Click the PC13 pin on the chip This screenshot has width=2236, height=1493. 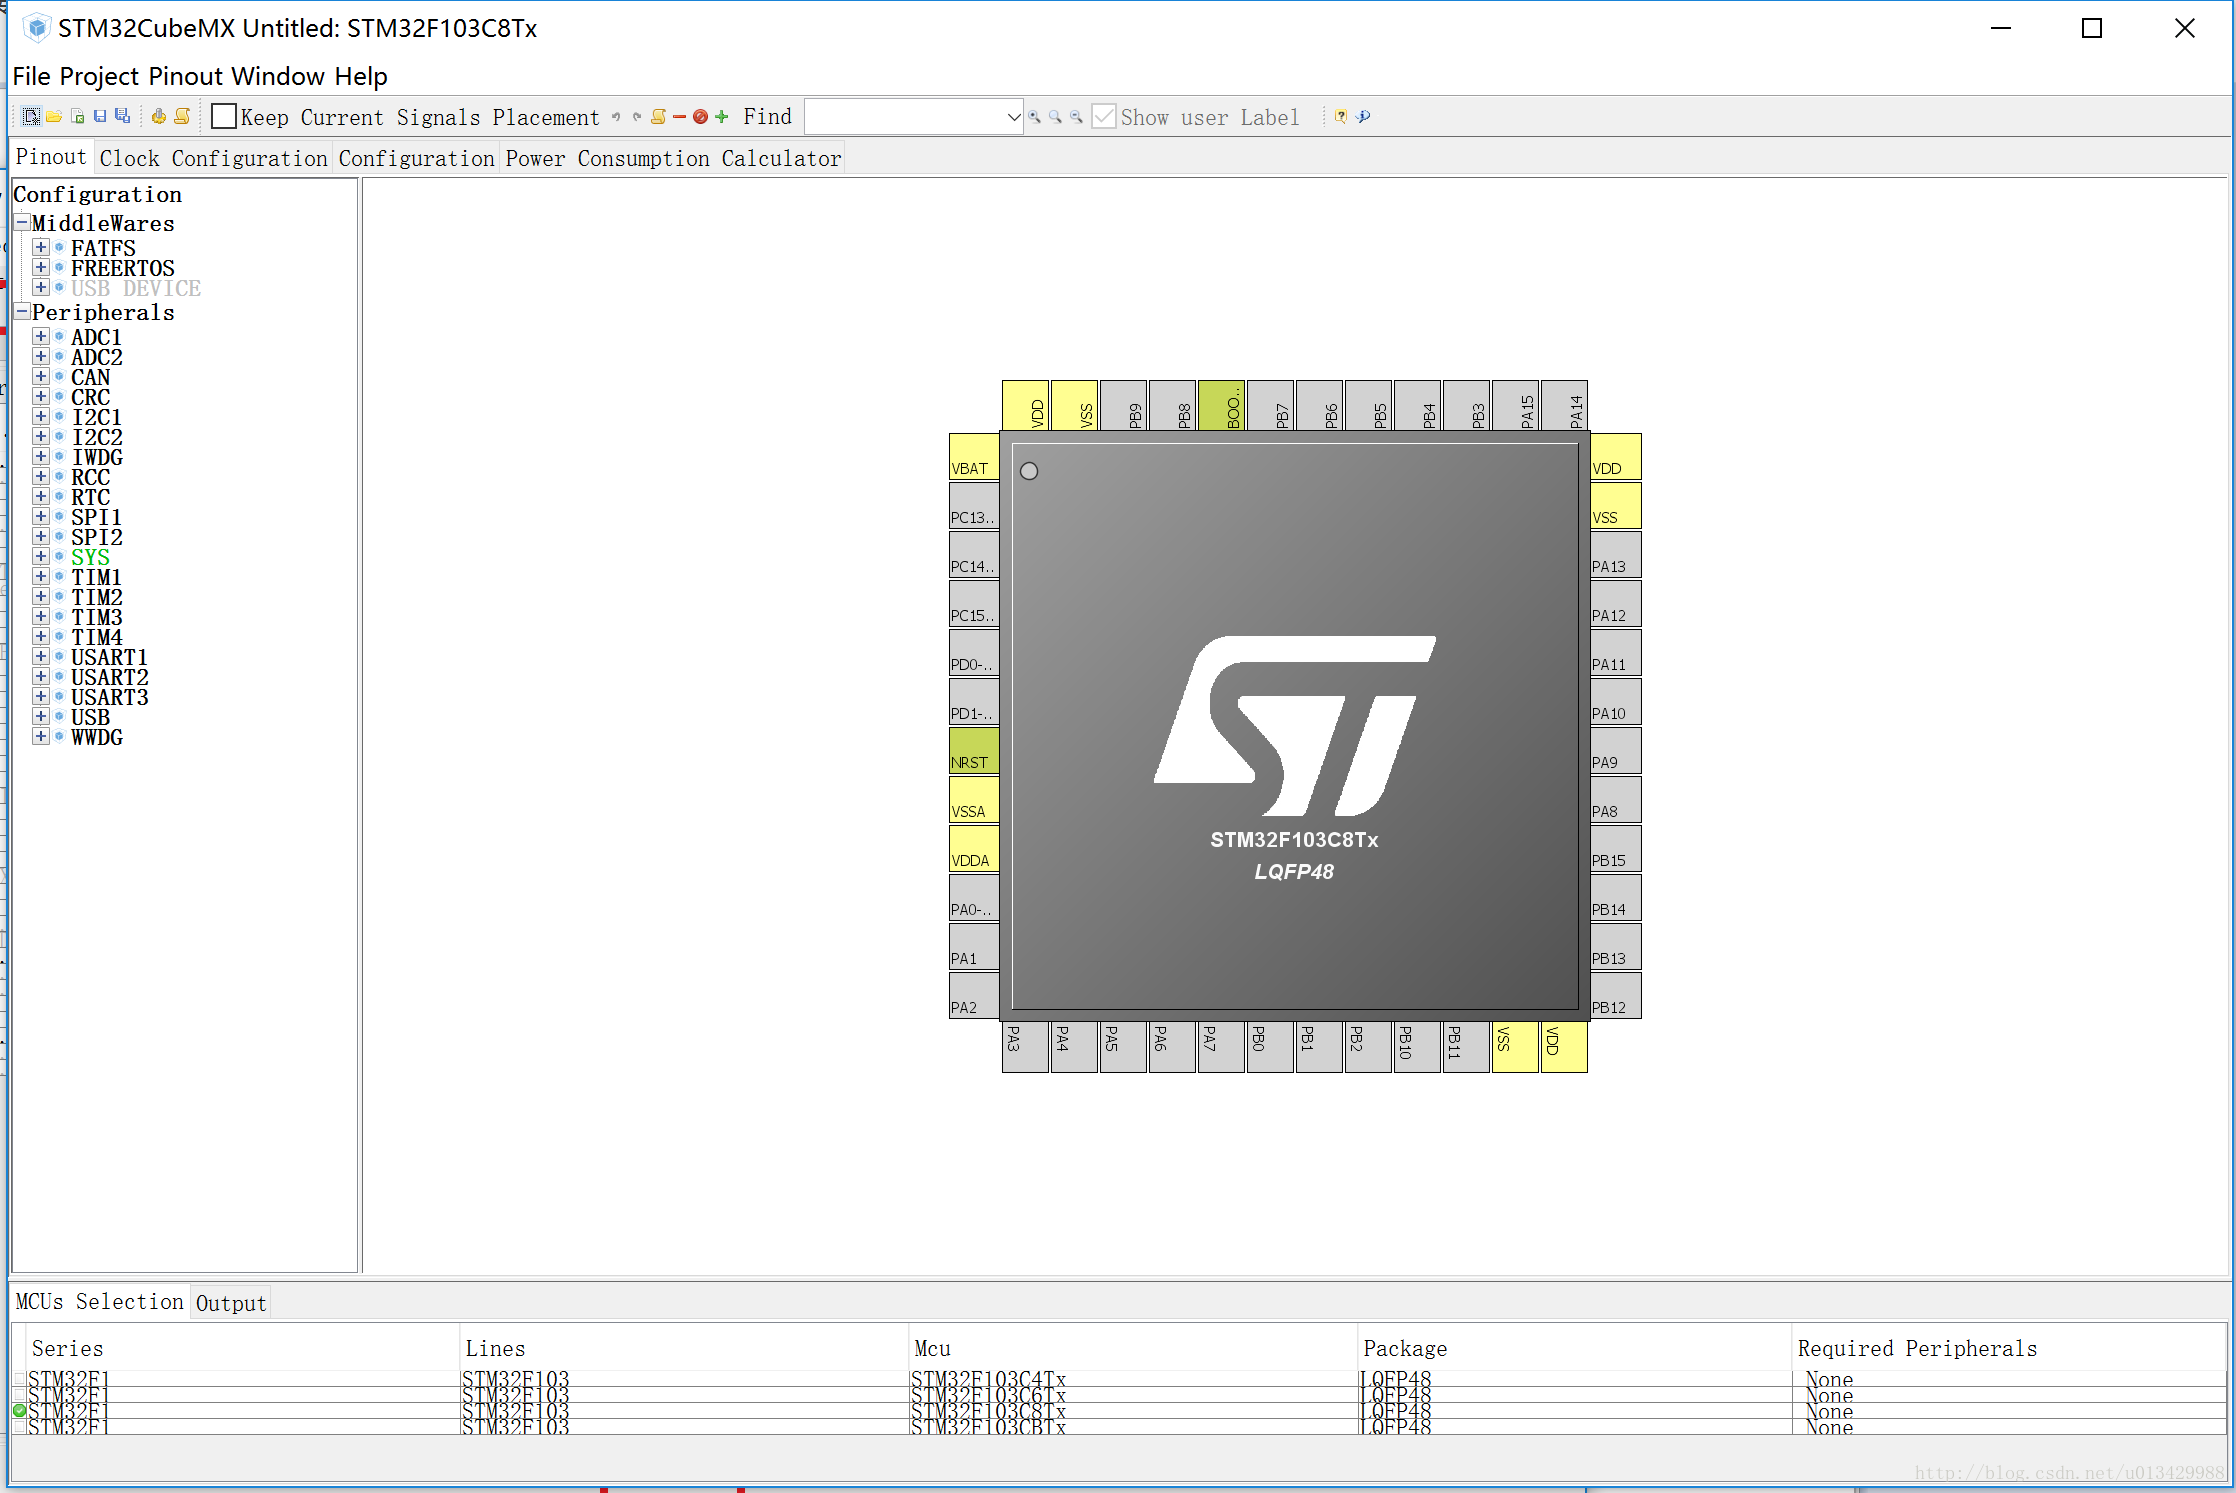[974, 506]
